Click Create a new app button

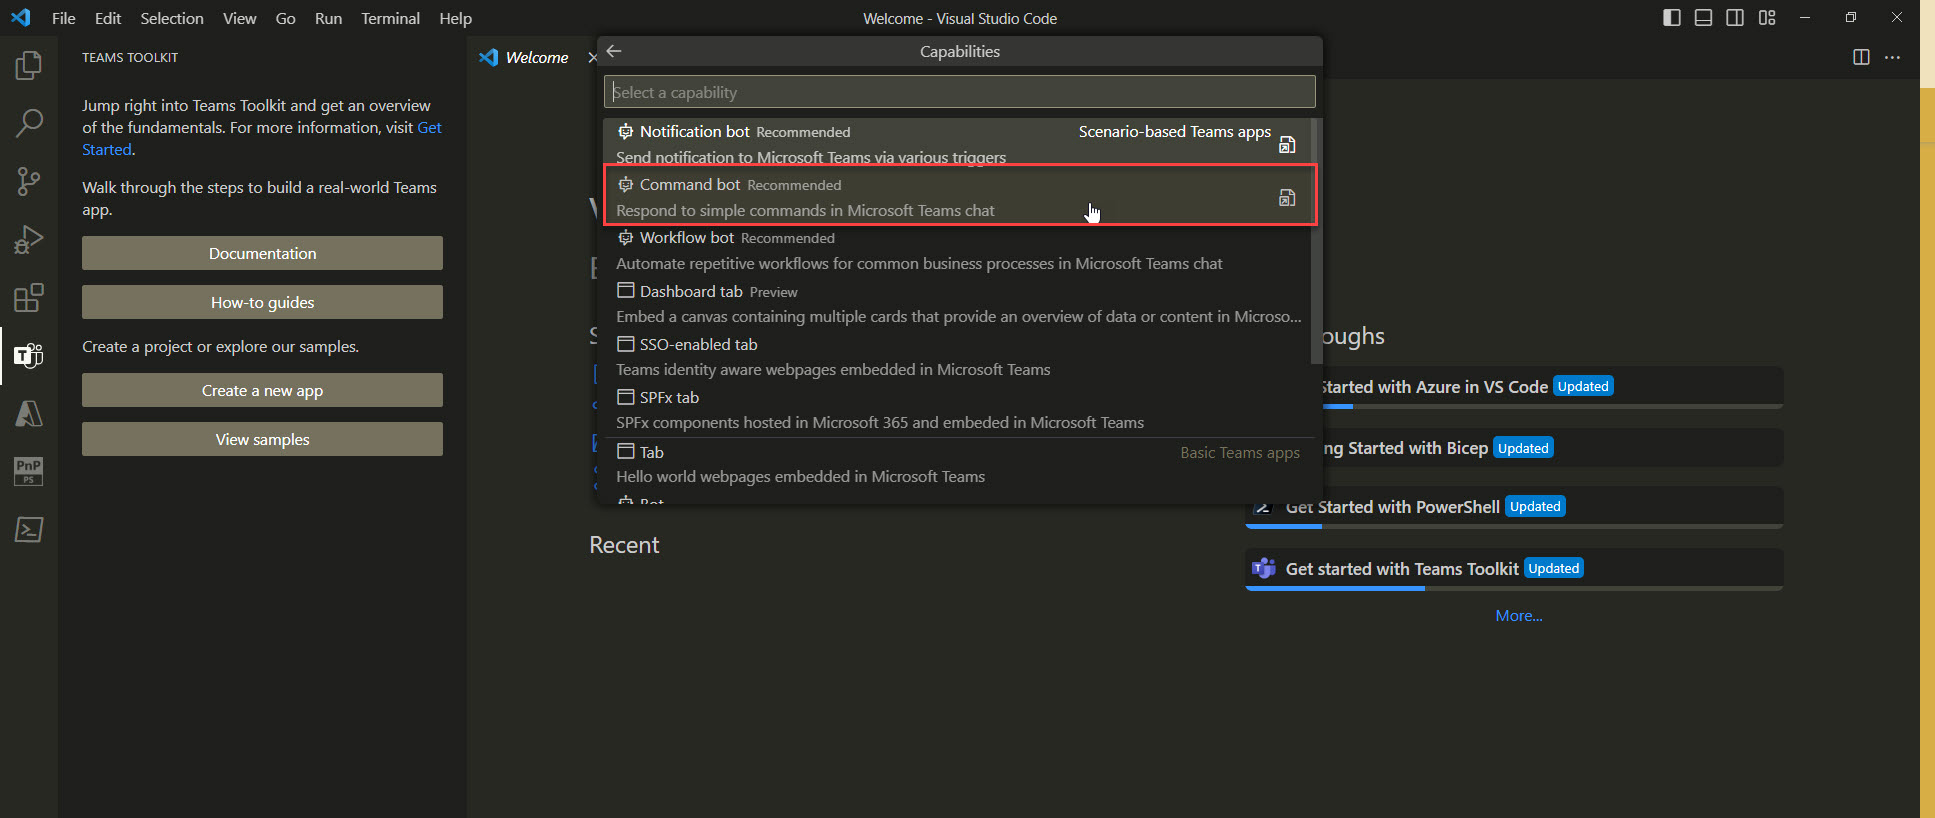262,390
